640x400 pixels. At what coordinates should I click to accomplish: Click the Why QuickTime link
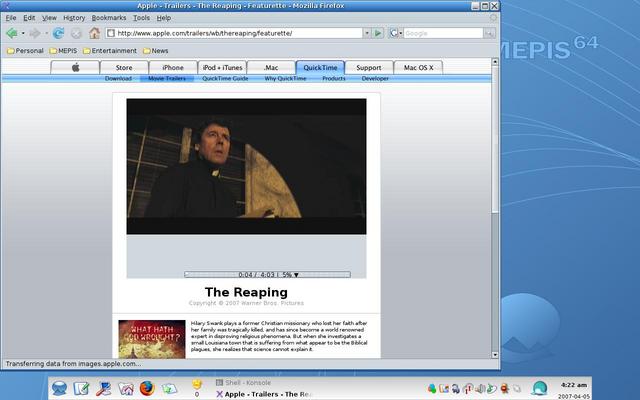pos(285,78)
